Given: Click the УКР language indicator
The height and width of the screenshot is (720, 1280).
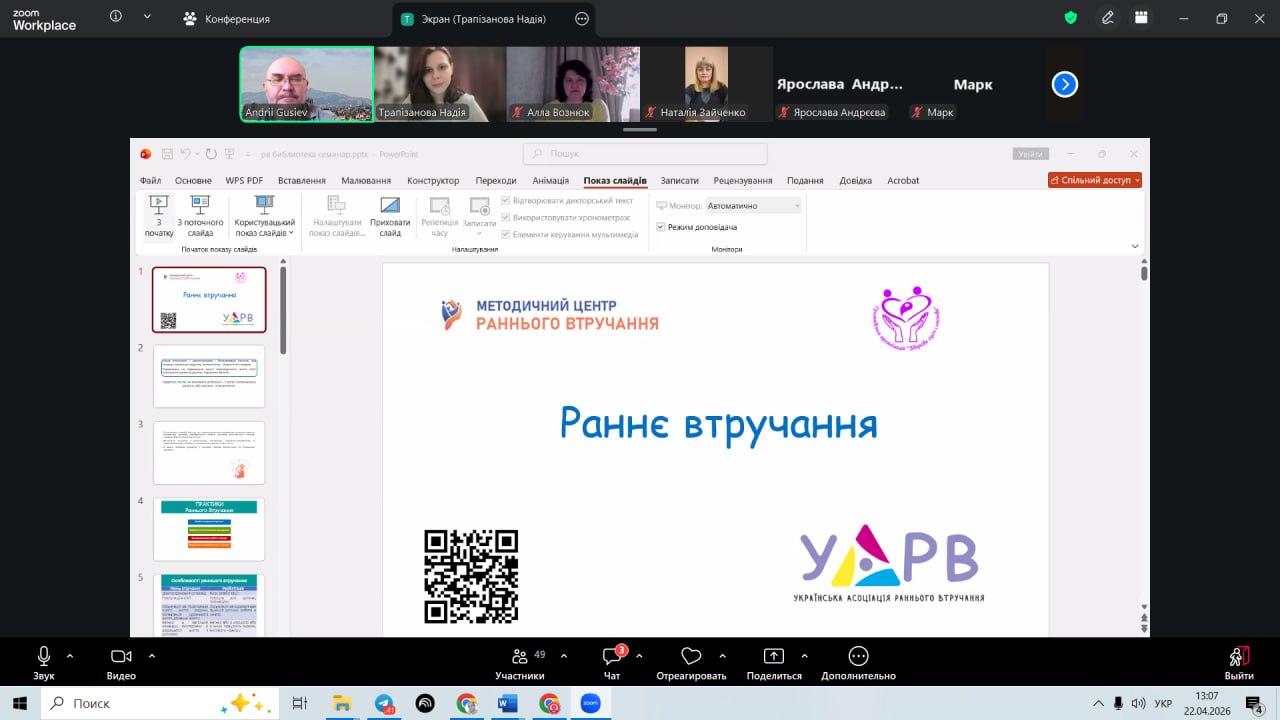Looking at the screenshot, I should (1163, 703).
